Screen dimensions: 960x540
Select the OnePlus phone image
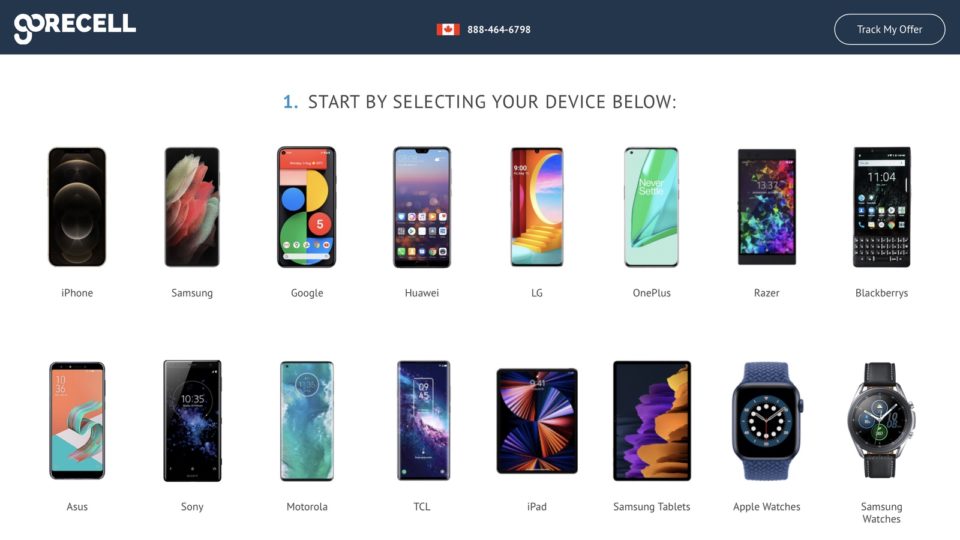coord(651,207)
